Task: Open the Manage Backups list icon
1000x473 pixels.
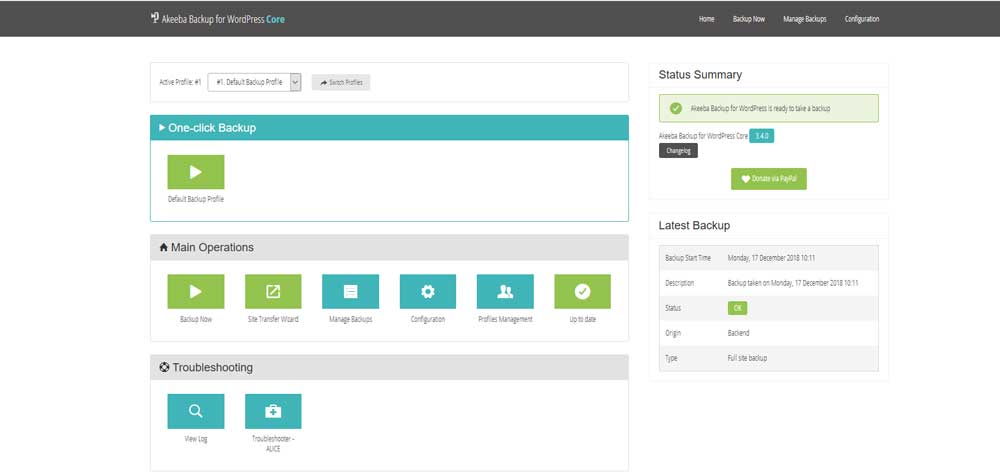Action: point(350,291)
